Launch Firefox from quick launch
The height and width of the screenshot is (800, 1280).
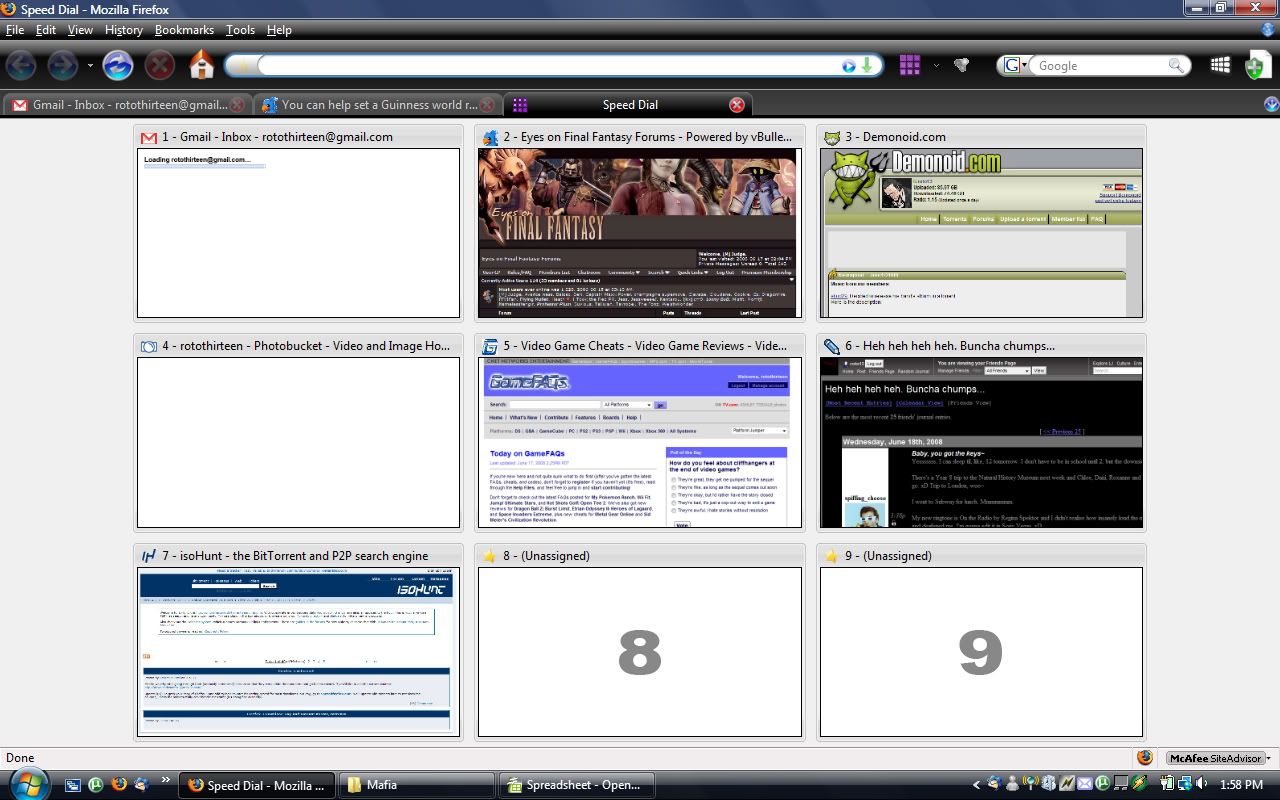pyautogui.click(x=119, y=785)
